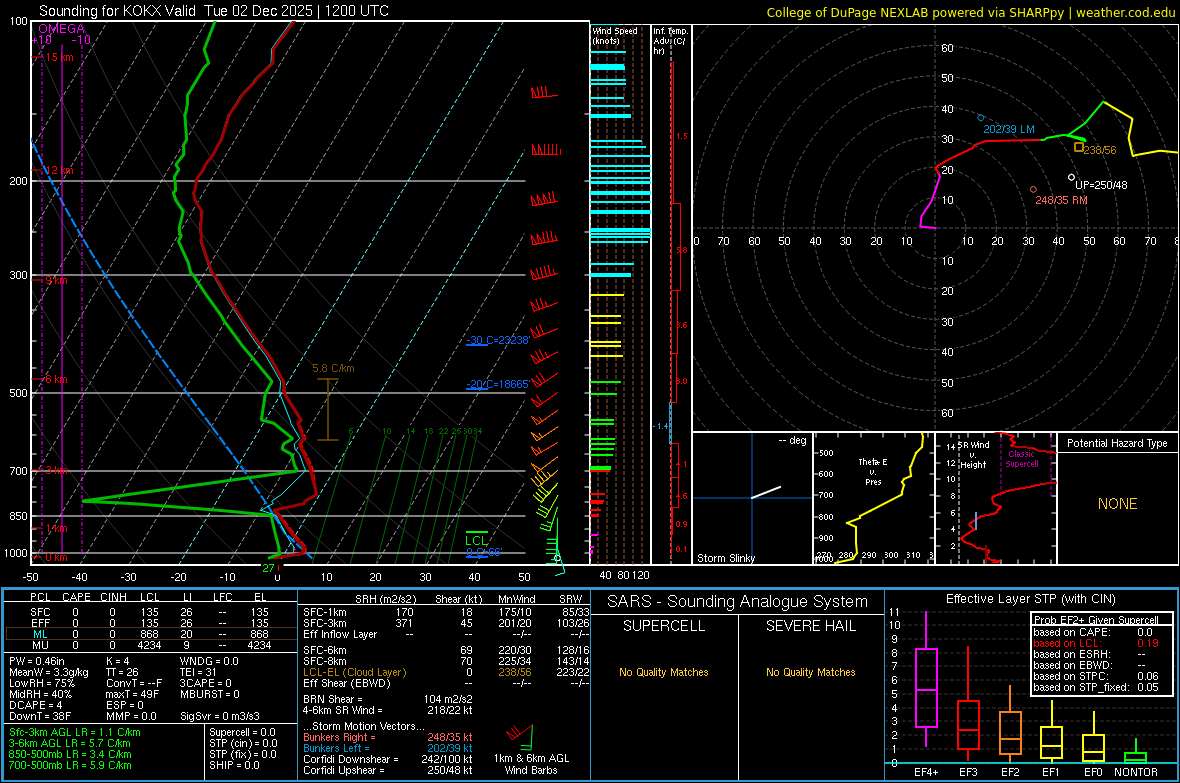
Task: Click the Bunkers Left = 202/39 kt line
Action: [388, 748]
